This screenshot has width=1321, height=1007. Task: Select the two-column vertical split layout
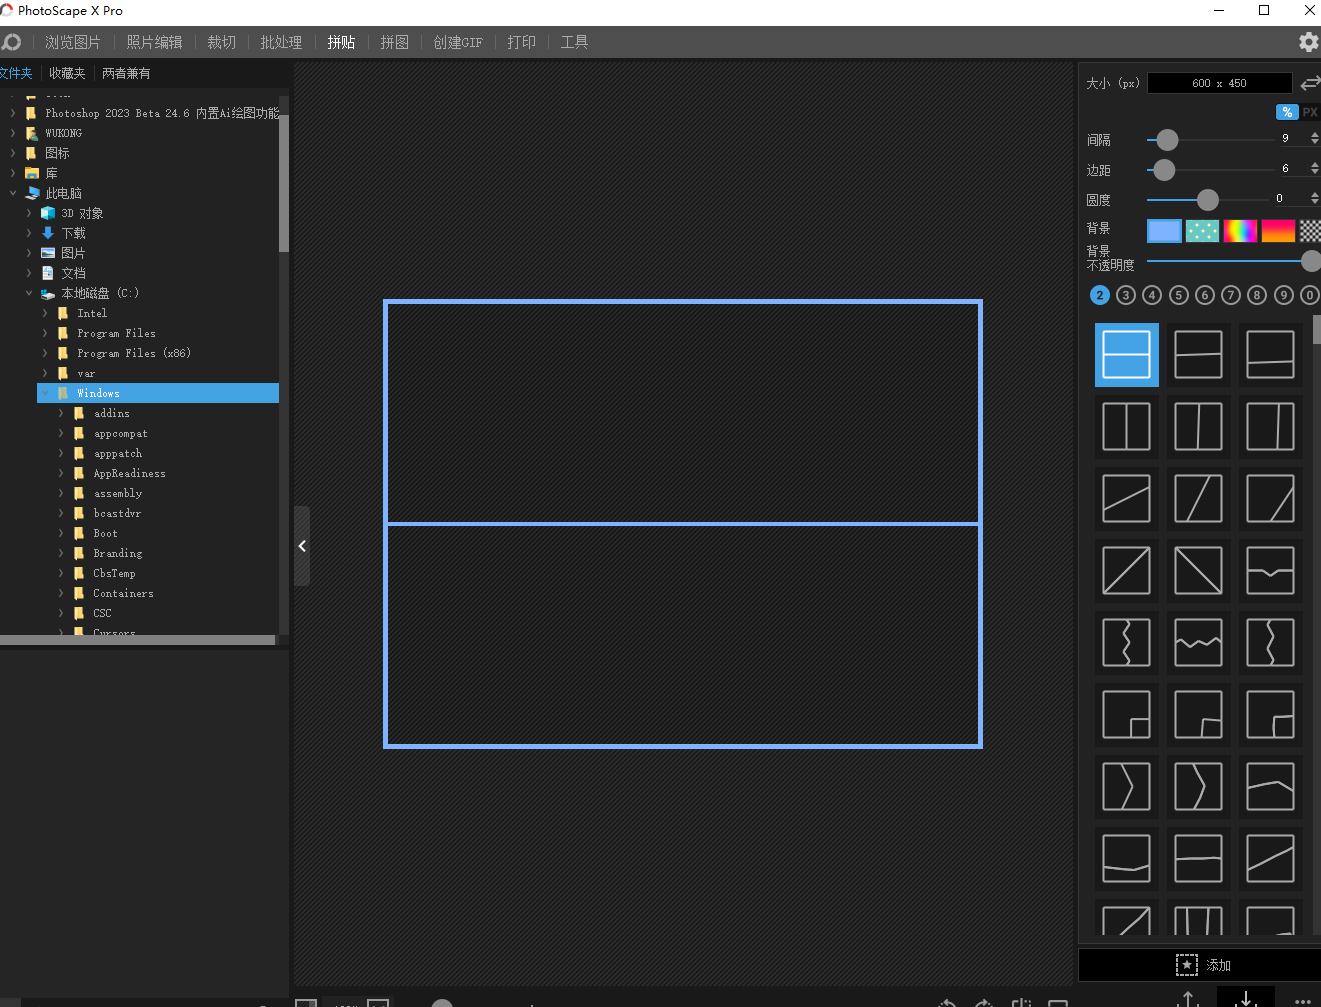(x=1126, y=427)
